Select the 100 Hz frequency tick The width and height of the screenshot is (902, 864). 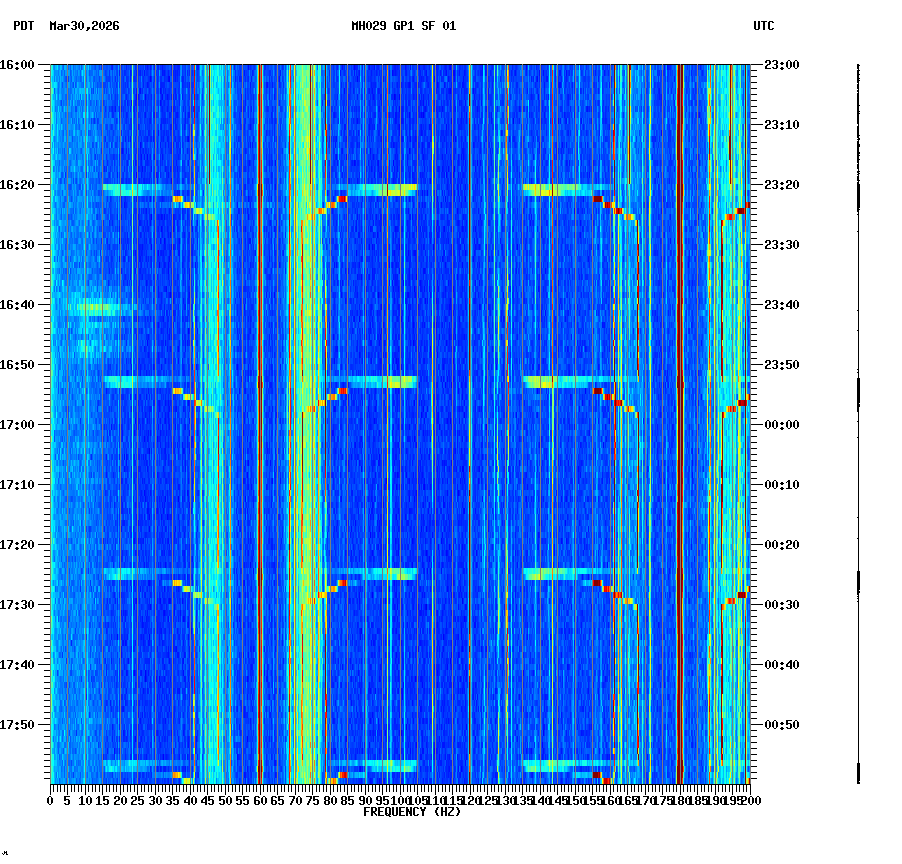(x=397, y=800)
